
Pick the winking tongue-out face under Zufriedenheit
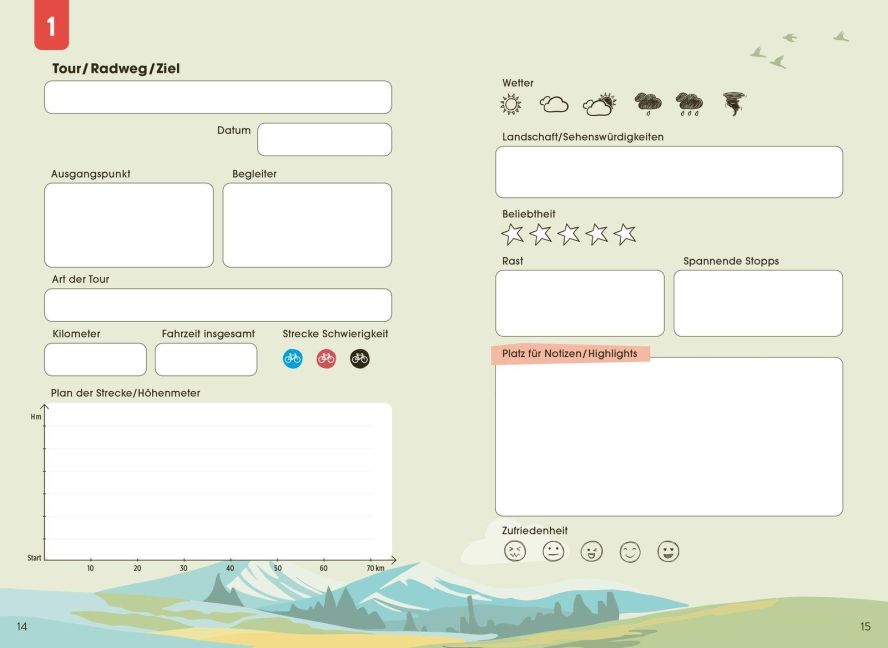(x=592, y=551)
